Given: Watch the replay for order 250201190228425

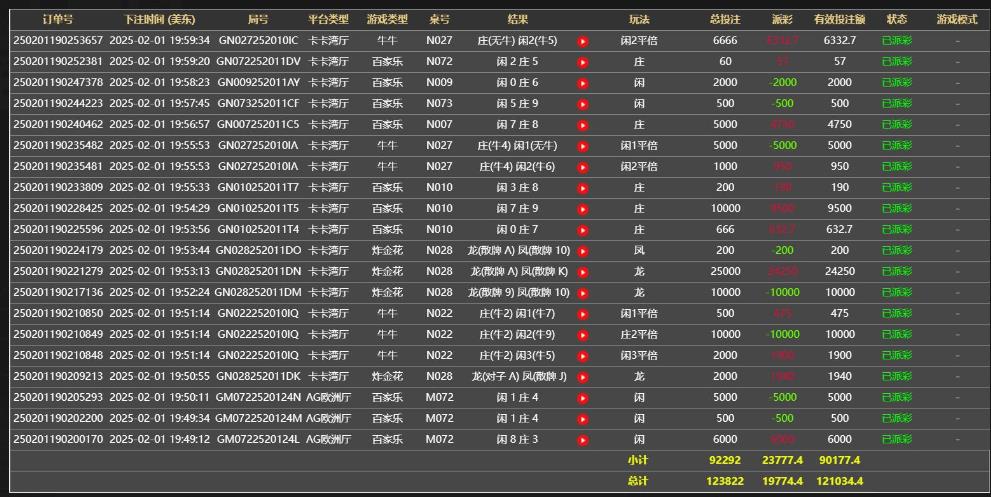Looking at the screenshot, I should click(x=583, y=209).
